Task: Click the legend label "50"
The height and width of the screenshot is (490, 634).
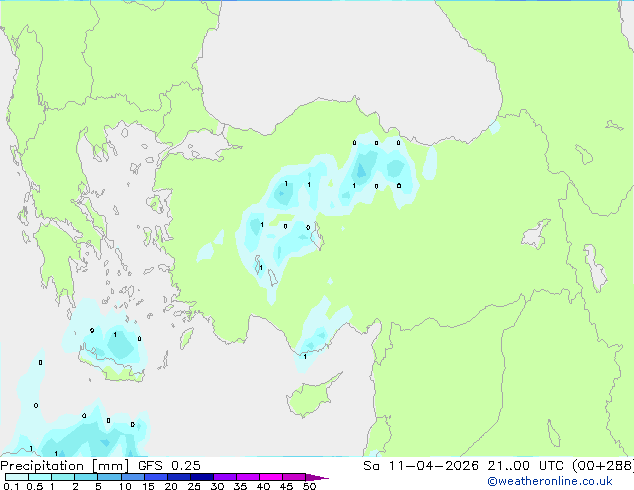Action: (310, 486)
